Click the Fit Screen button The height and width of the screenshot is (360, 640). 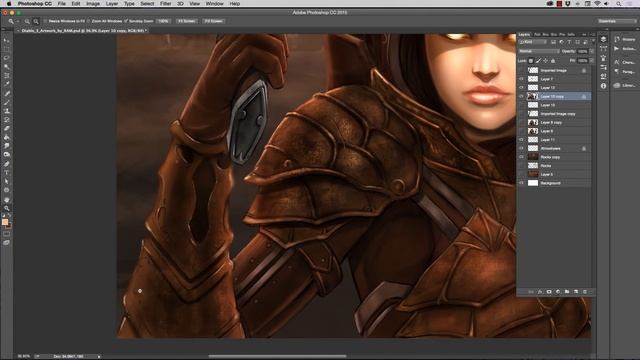point(187,21)
